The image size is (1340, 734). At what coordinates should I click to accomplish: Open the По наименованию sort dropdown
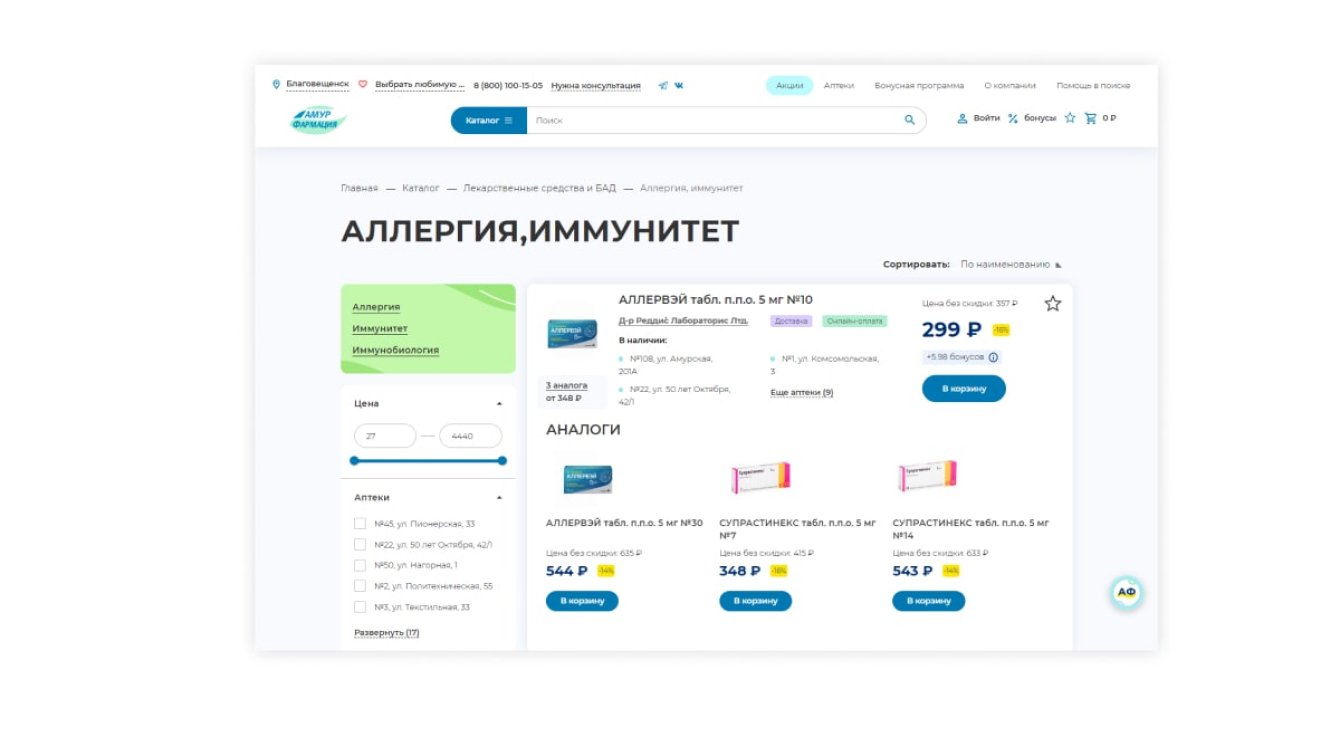[x=1005, y=265]
